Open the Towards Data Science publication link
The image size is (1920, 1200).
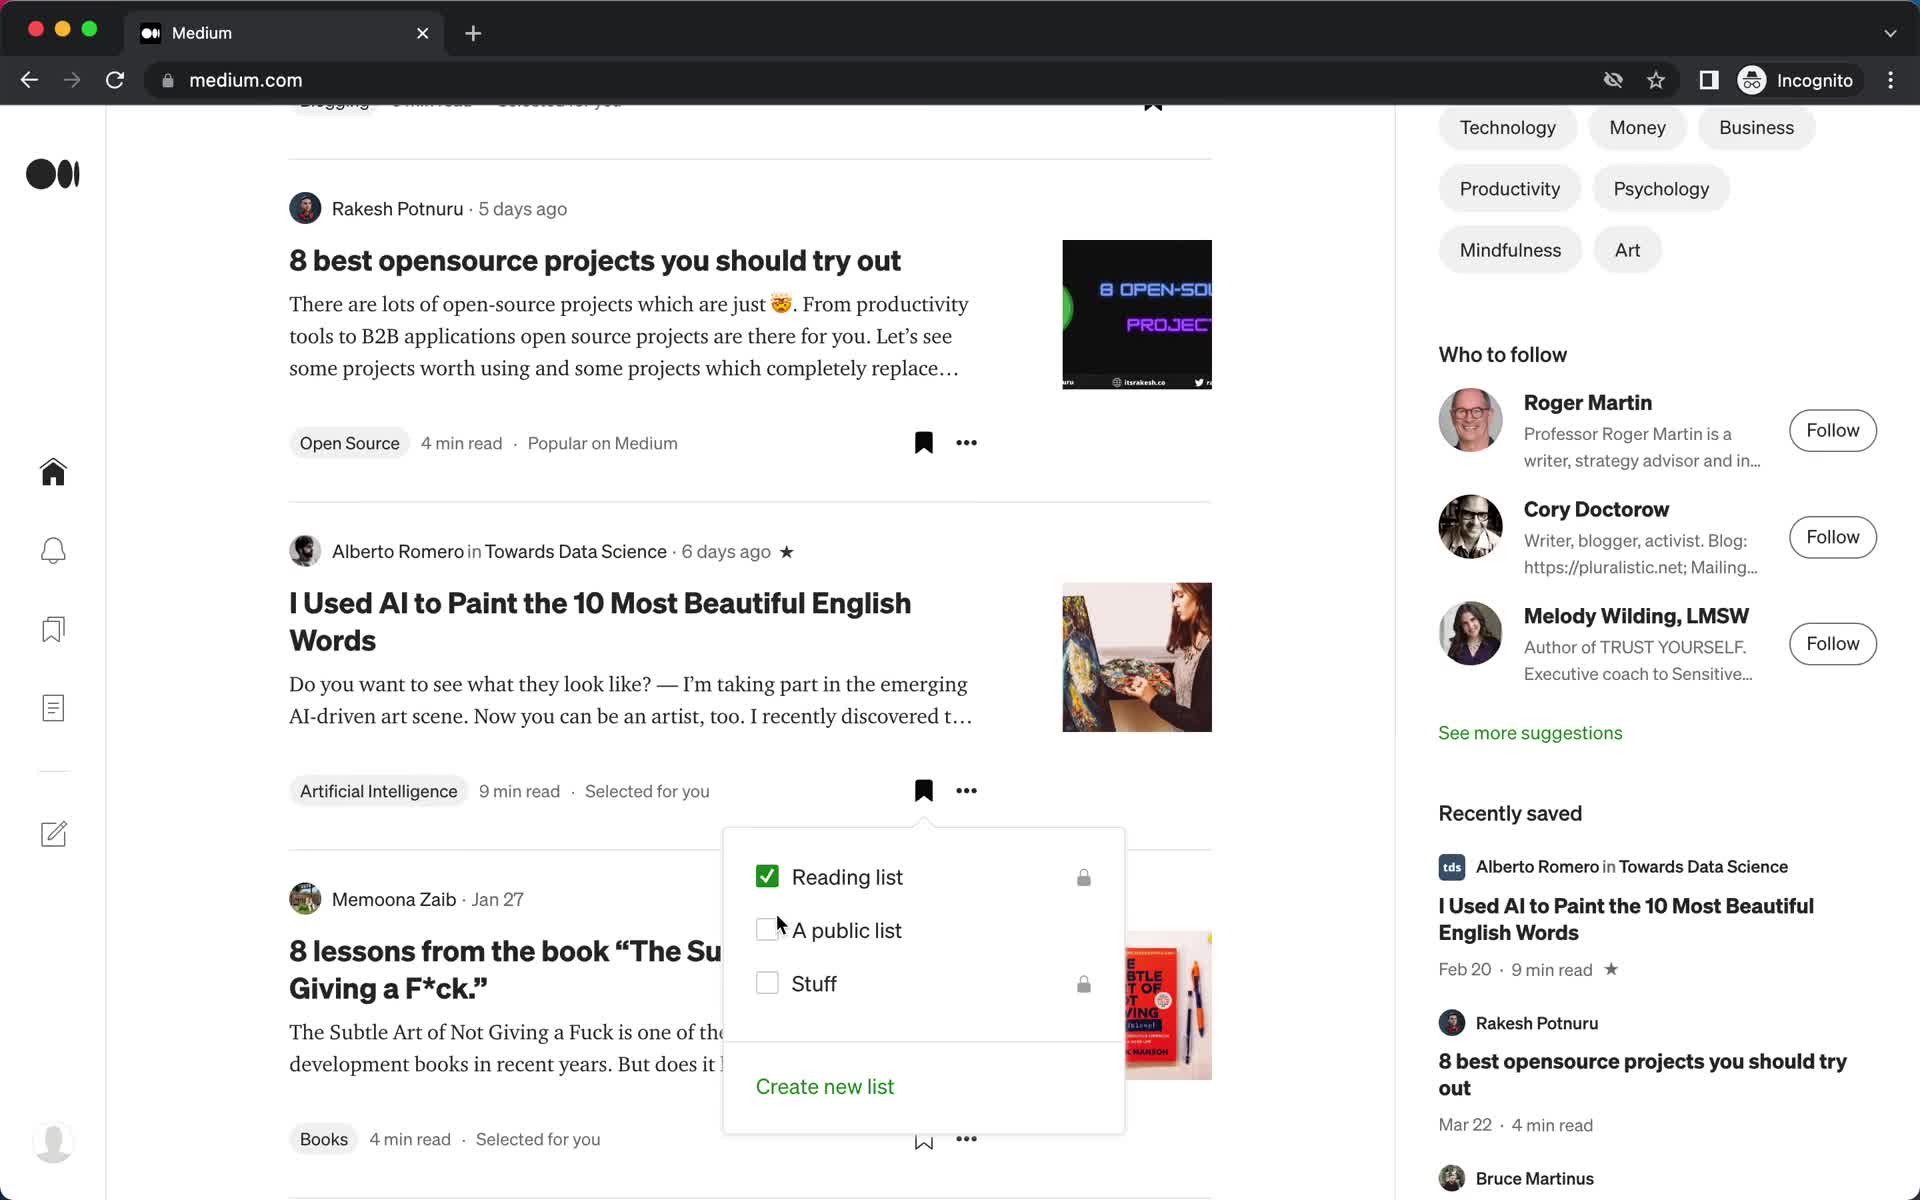pyautogui.click(x=575, y=551)
